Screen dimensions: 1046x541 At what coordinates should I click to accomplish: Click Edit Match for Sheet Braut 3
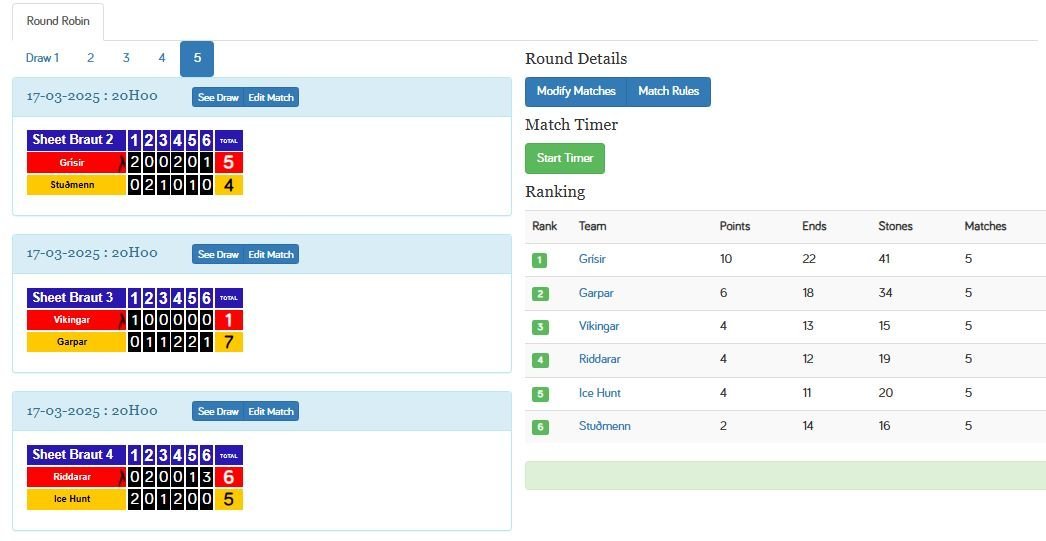(x=271, y=254)
